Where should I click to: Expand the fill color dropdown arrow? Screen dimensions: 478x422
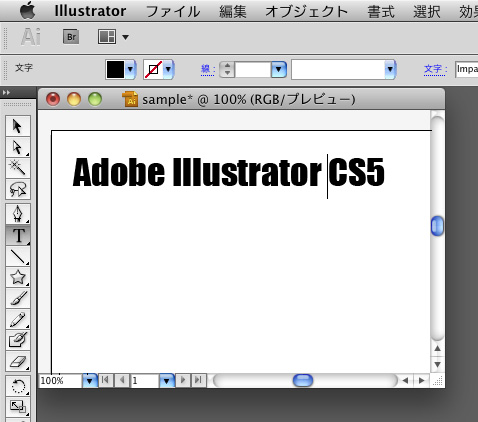point(130,69)
